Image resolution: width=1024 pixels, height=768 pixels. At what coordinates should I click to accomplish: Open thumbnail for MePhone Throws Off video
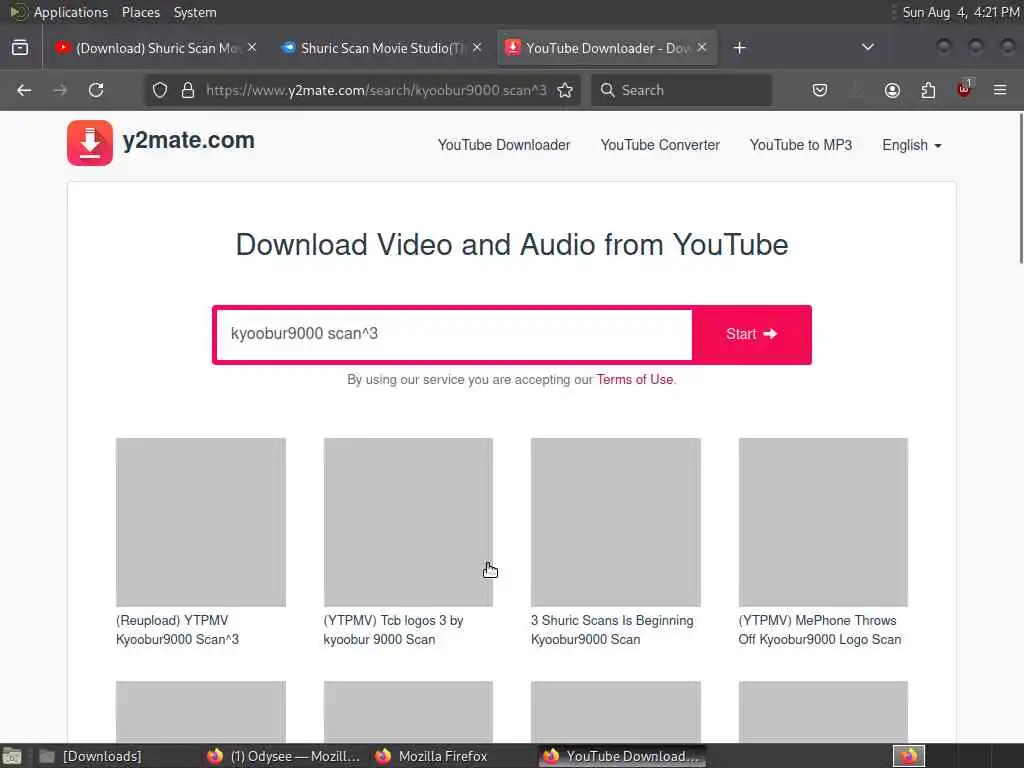tap(823, 522)
